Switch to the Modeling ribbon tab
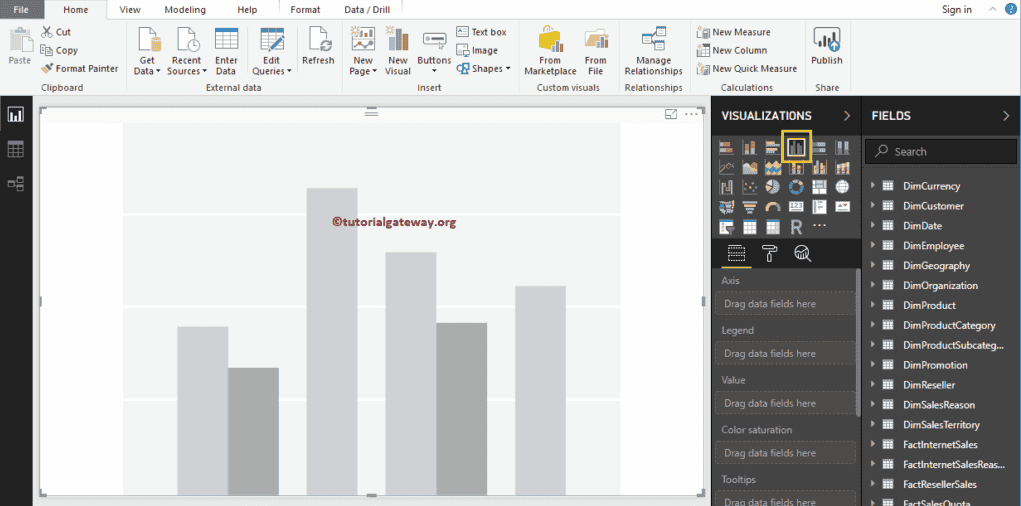Image resolution: width=1021 pixels, height=506 pixels. click(x=185, y=10)
